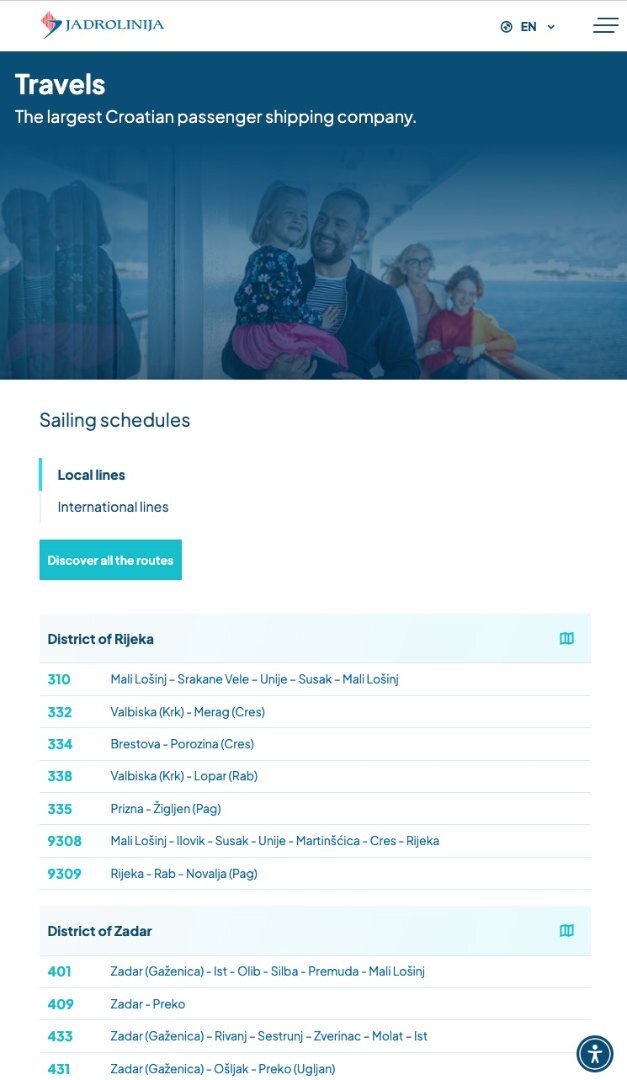Click the globe language icon

click(506, 27)
